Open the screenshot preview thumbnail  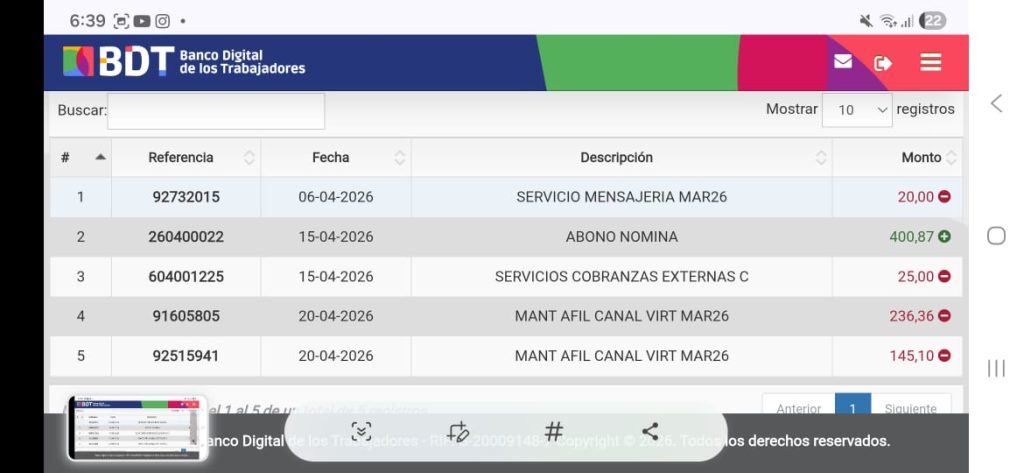138,427
